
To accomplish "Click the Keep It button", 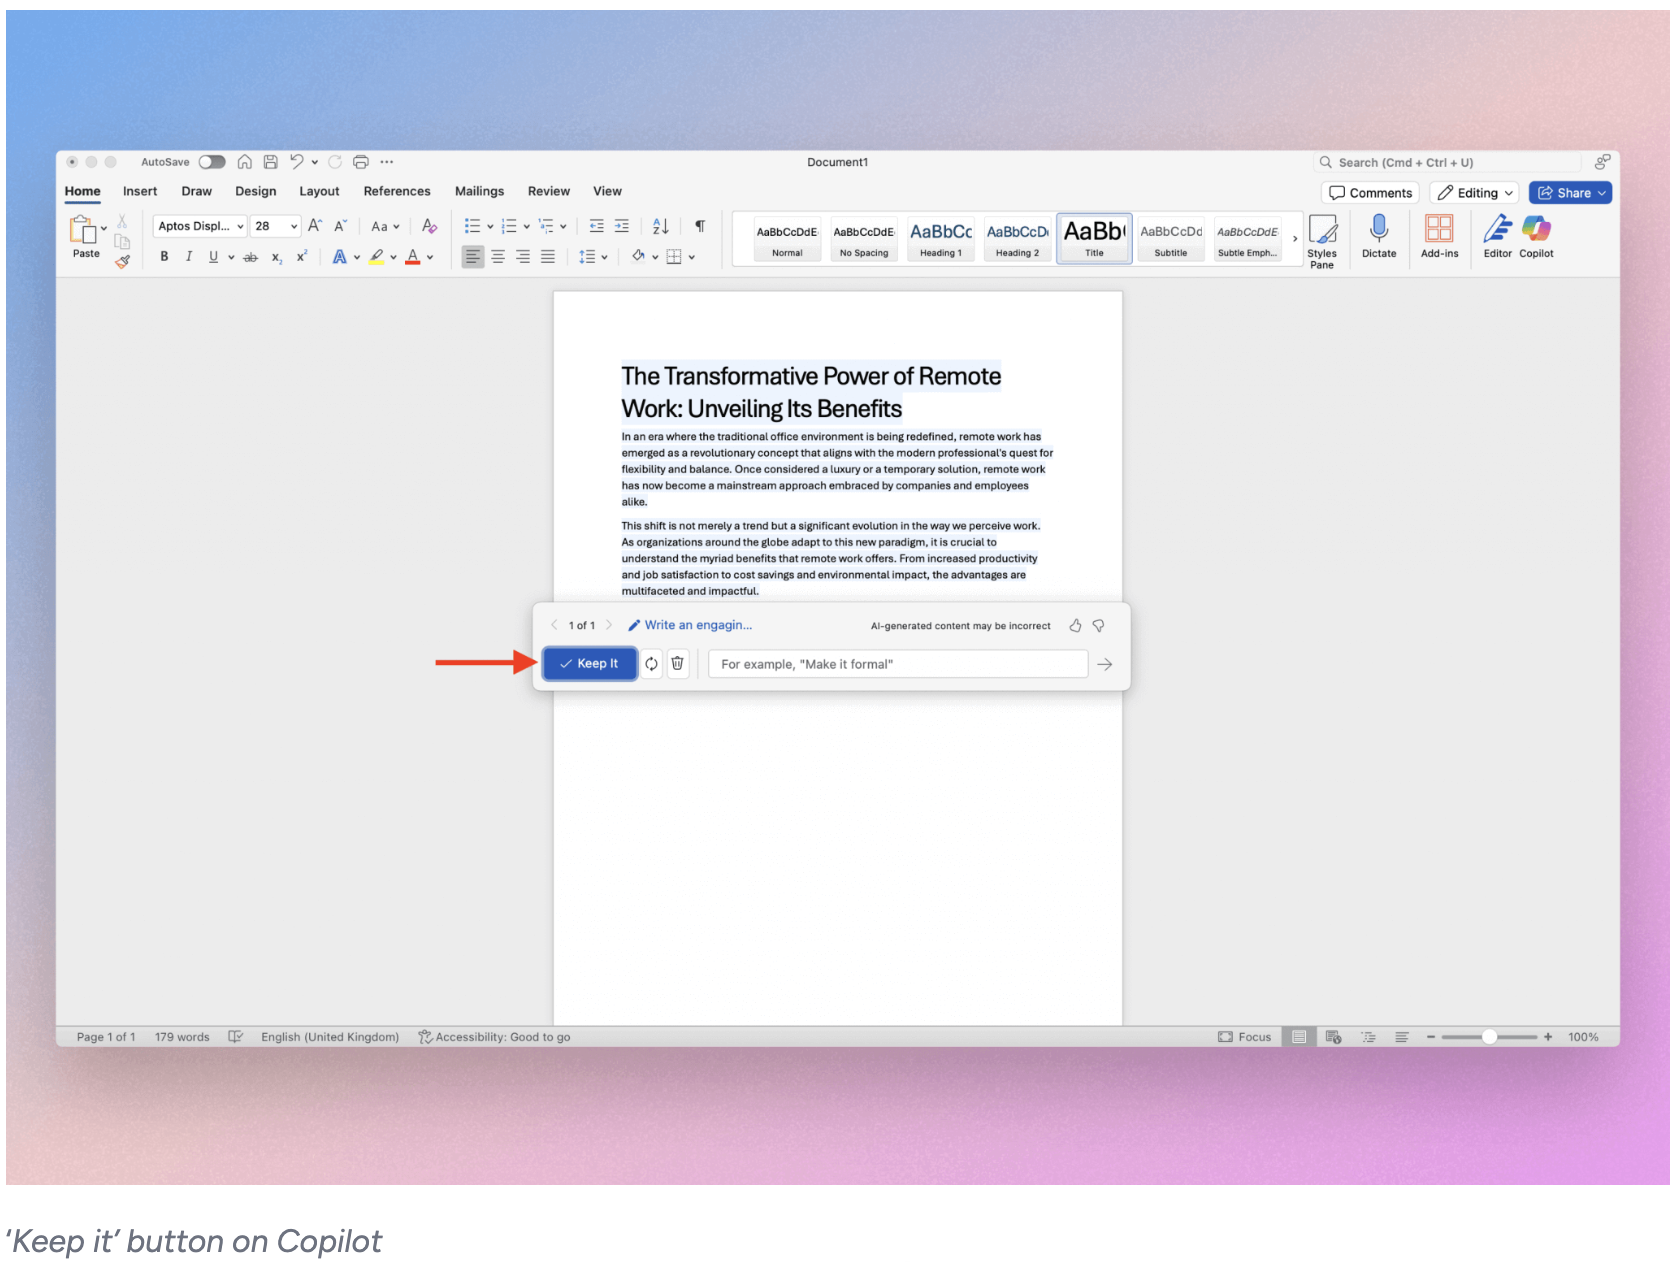I will pyautogui.click(x=589, y=663).
